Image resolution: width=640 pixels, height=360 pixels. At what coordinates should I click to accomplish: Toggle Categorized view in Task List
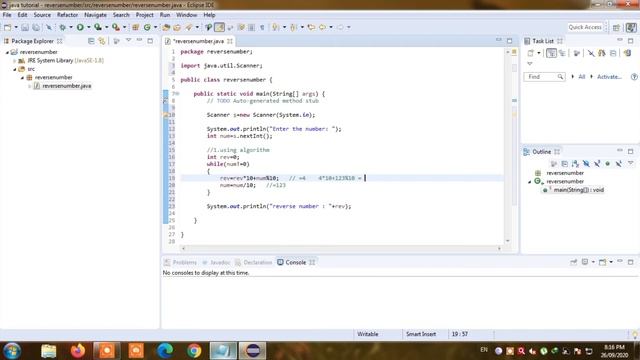click(551, 53)
